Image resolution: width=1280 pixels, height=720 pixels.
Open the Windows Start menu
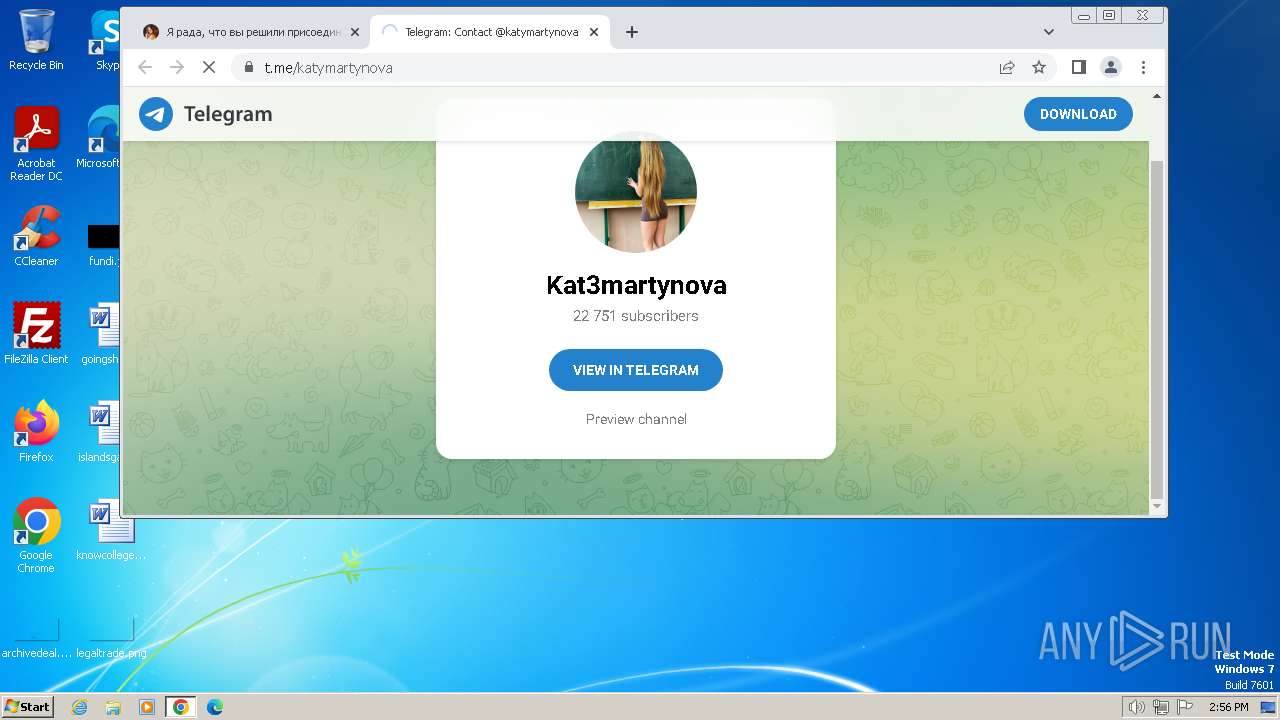tap(27, 706)
